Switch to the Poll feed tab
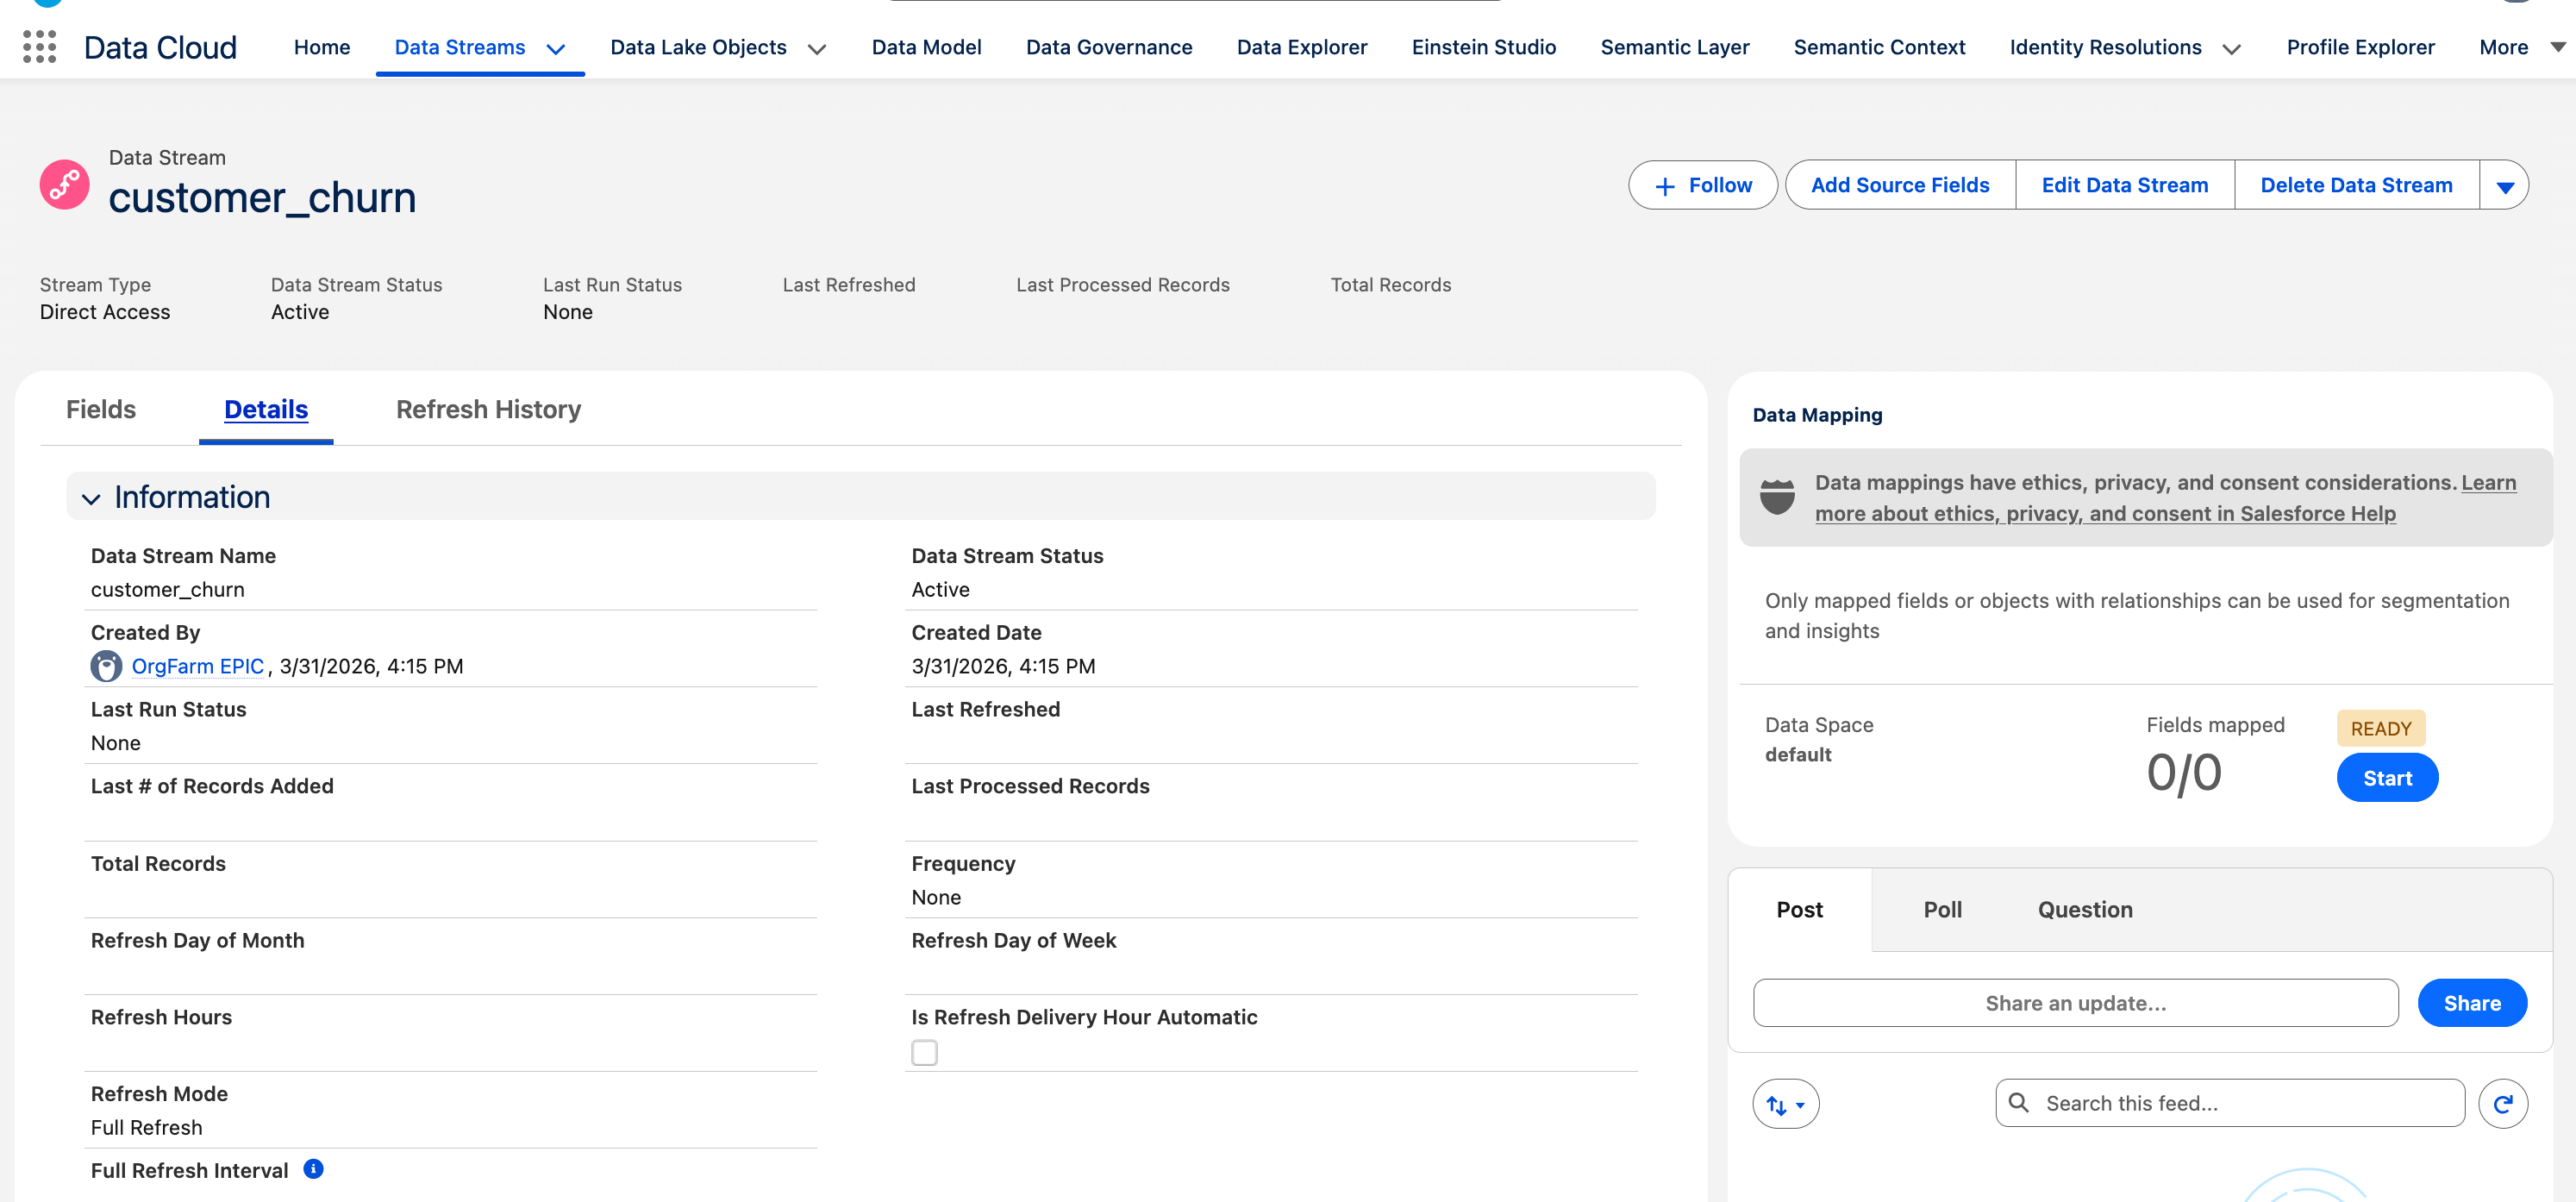The width and height of the screenshot is (2576, 1202). point(1942,909)
